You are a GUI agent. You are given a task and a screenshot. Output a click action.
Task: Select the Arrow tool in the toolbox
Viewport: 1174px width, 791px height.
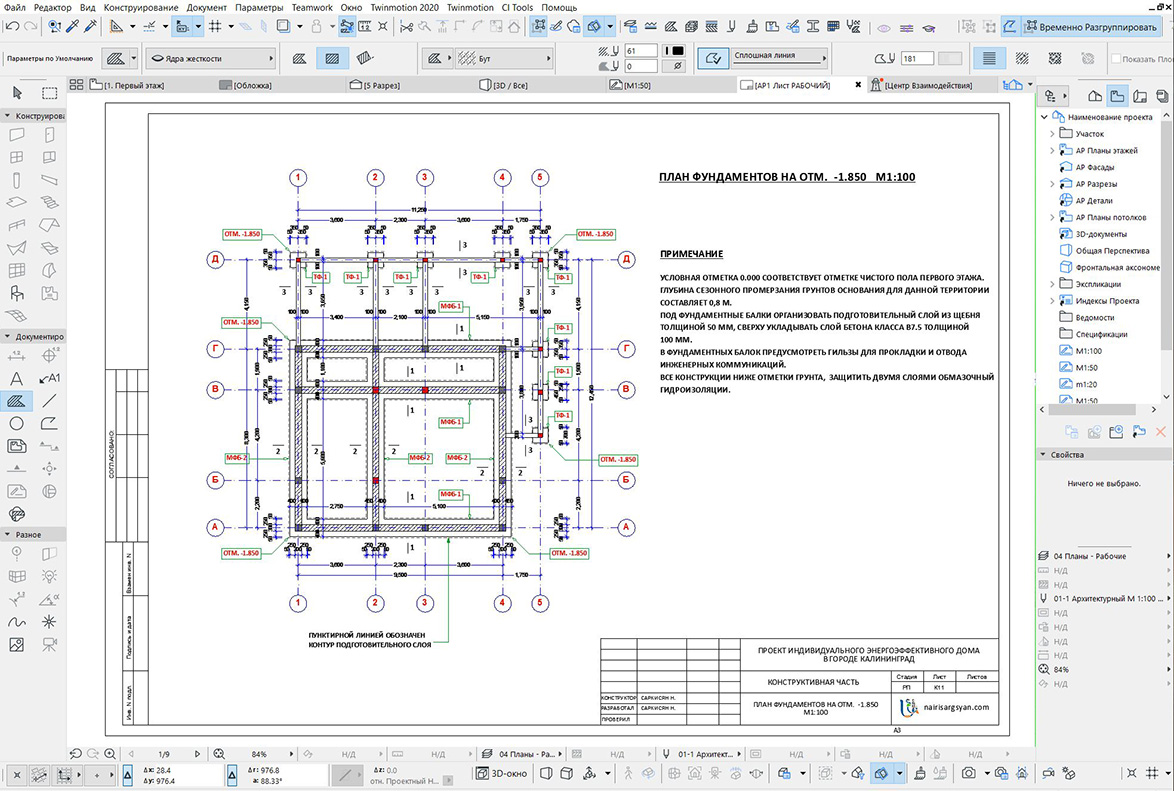[17, 93]
